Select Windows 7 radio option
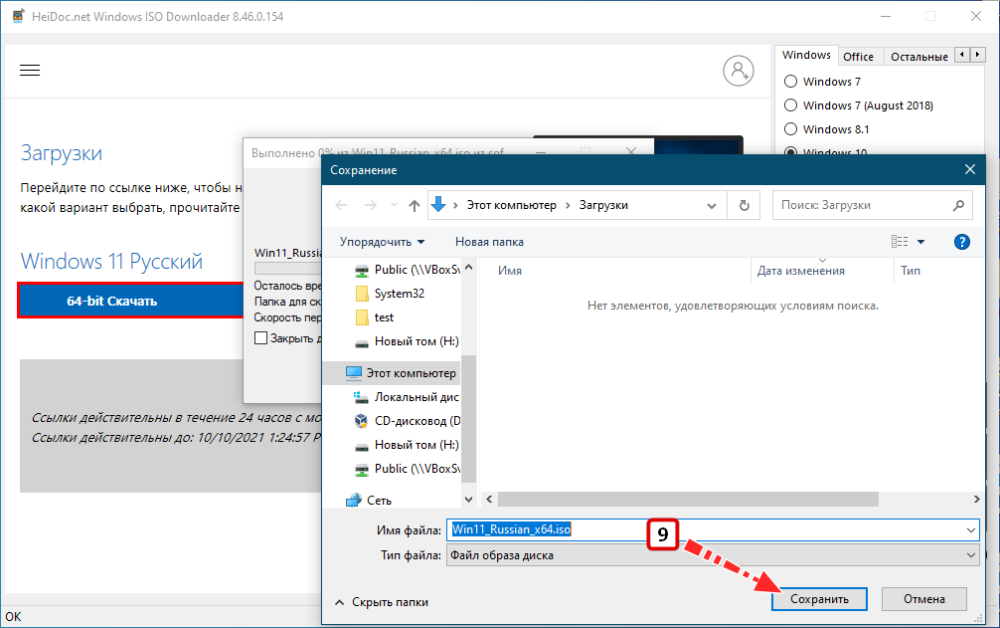This screenshot has height=628, width=1000. 791,82
